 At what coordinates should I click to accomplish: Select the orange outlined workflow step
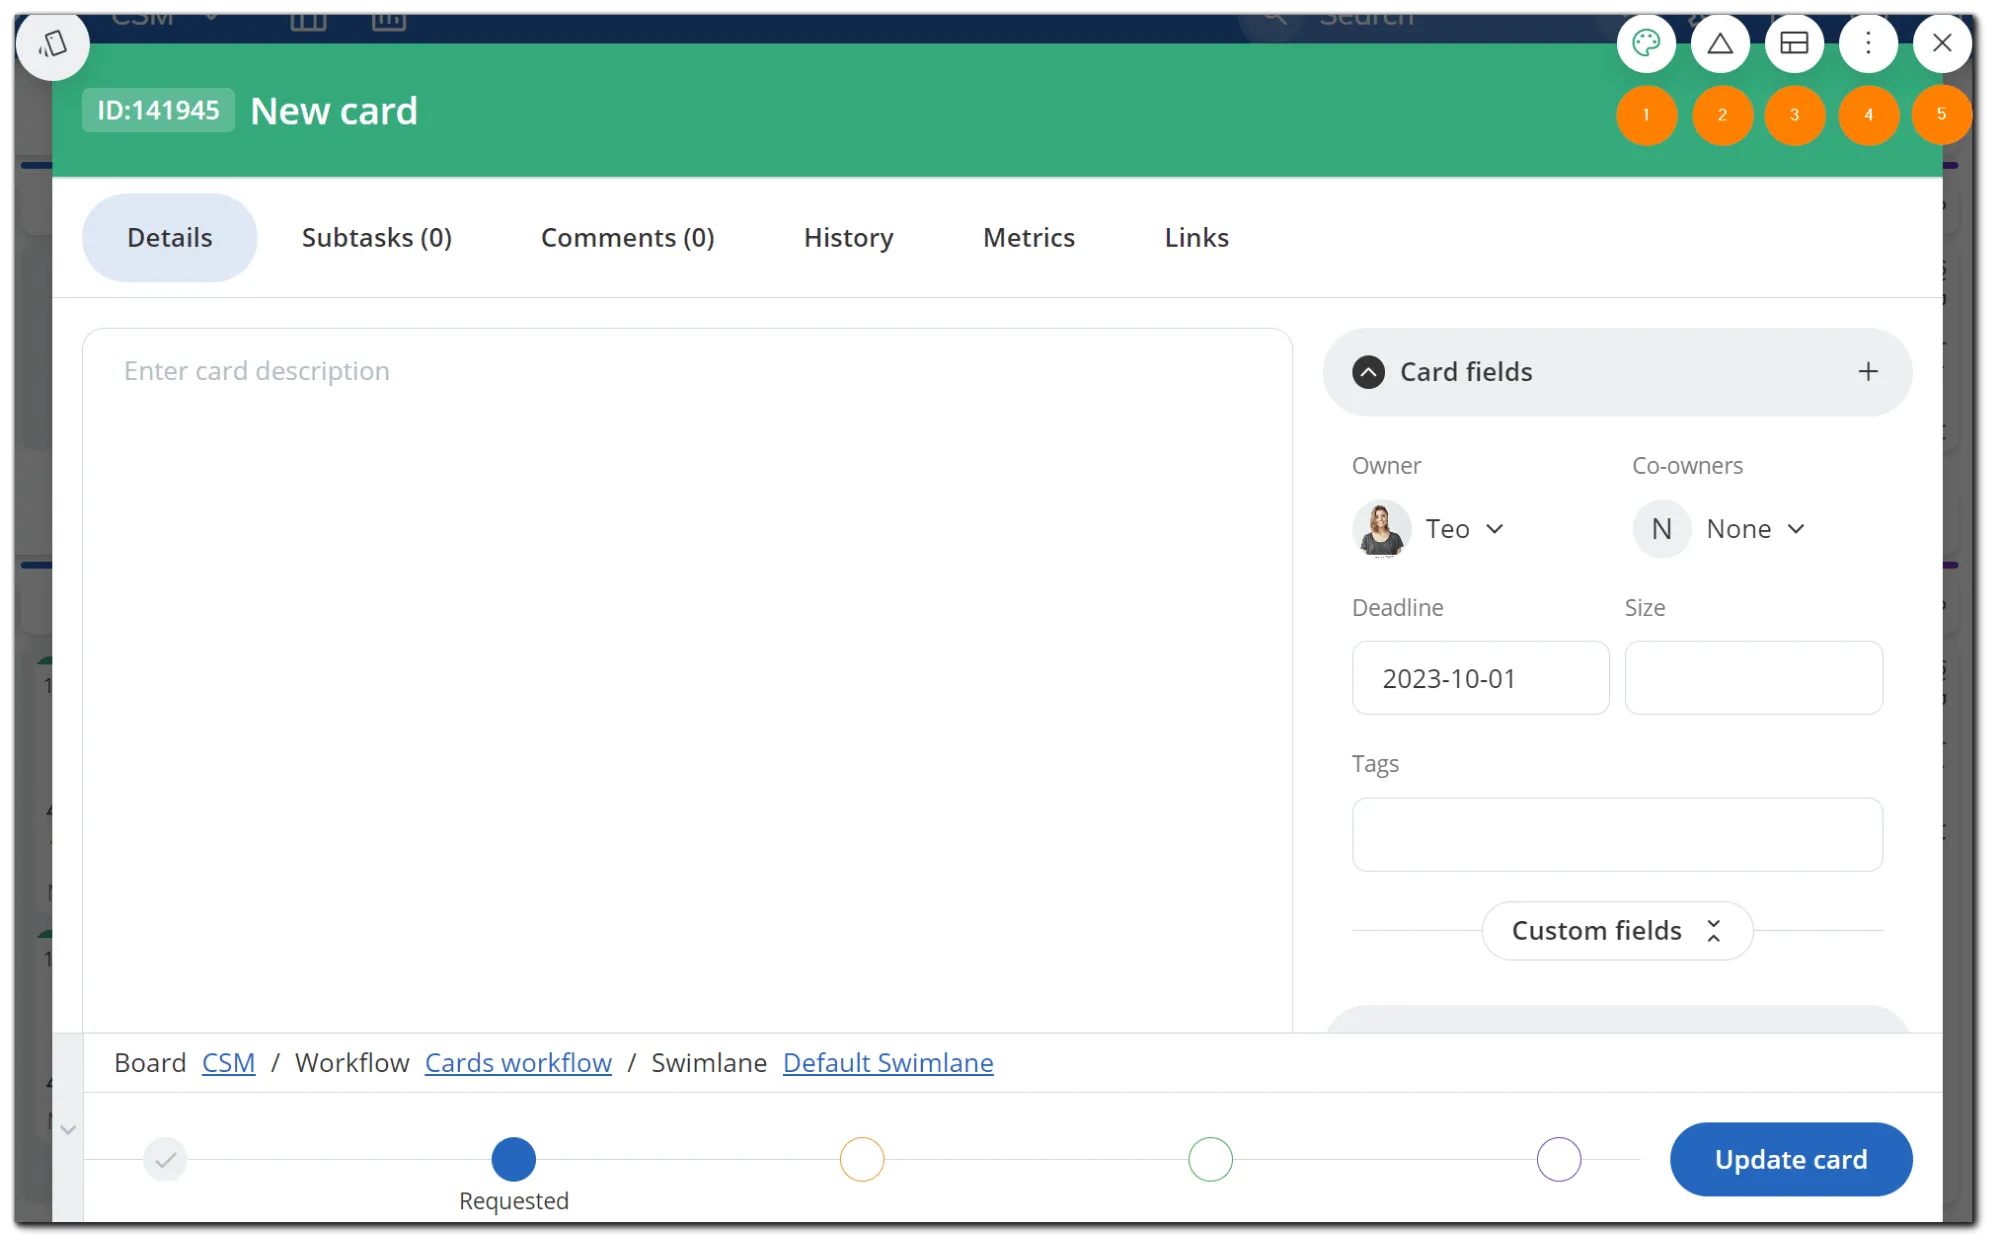[x=862, y=1159]
